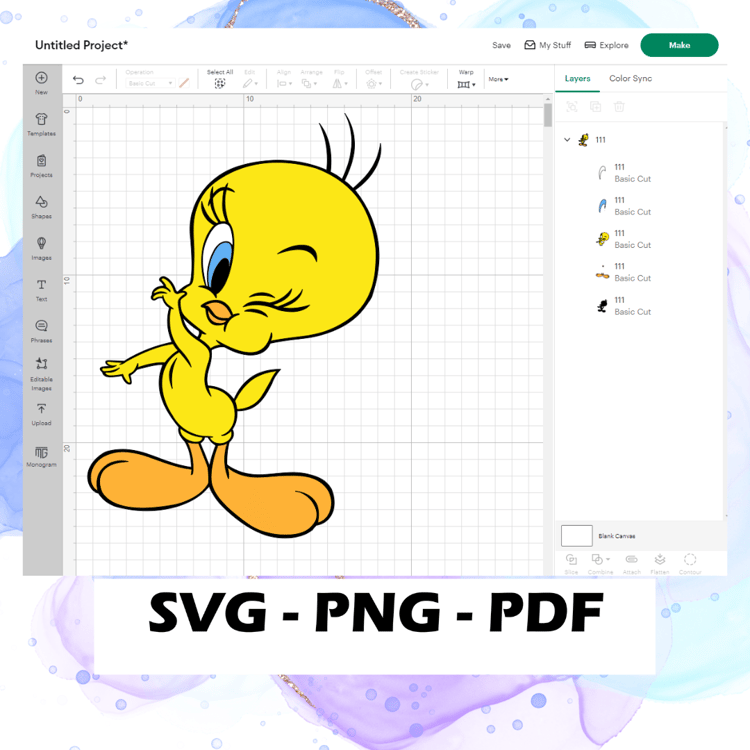Expand the More toolbar menu
Image resolution: width=750 pixels, height=750 pixels.
click(x=498, y=79)
